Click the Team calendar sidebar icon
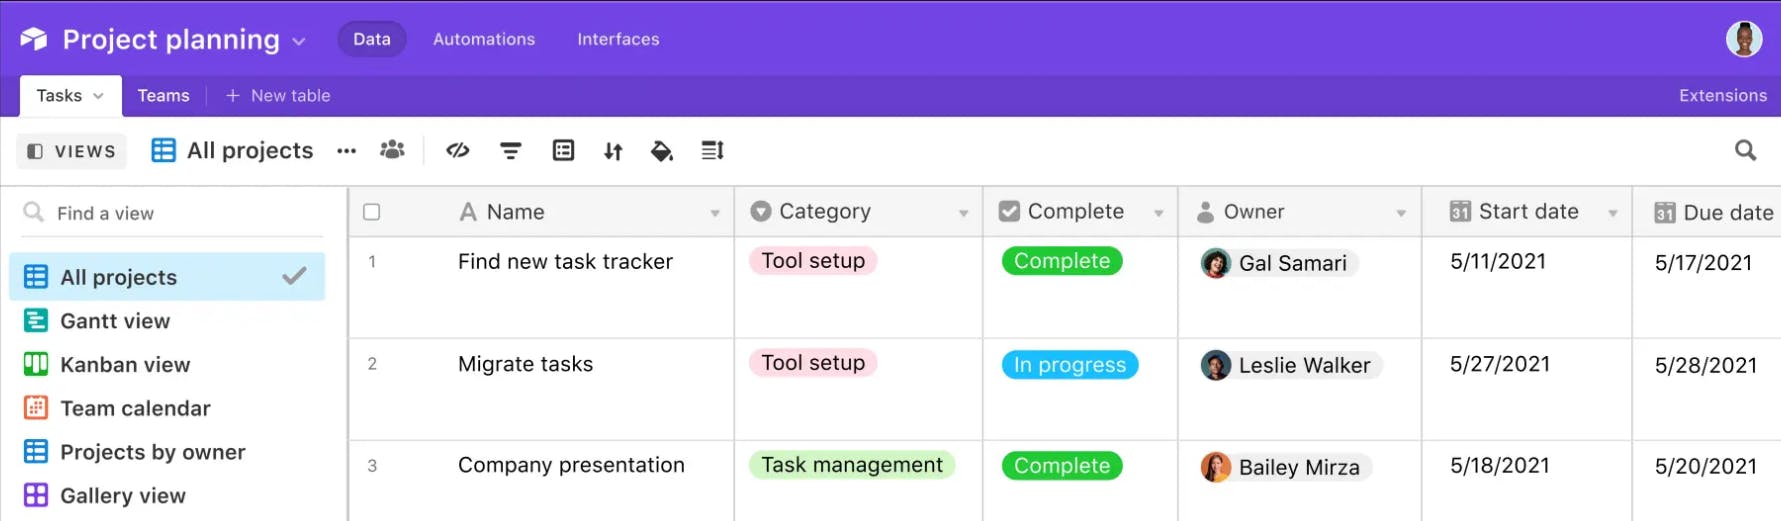This screenshot has width=1781, height=521. pos(36,407)
